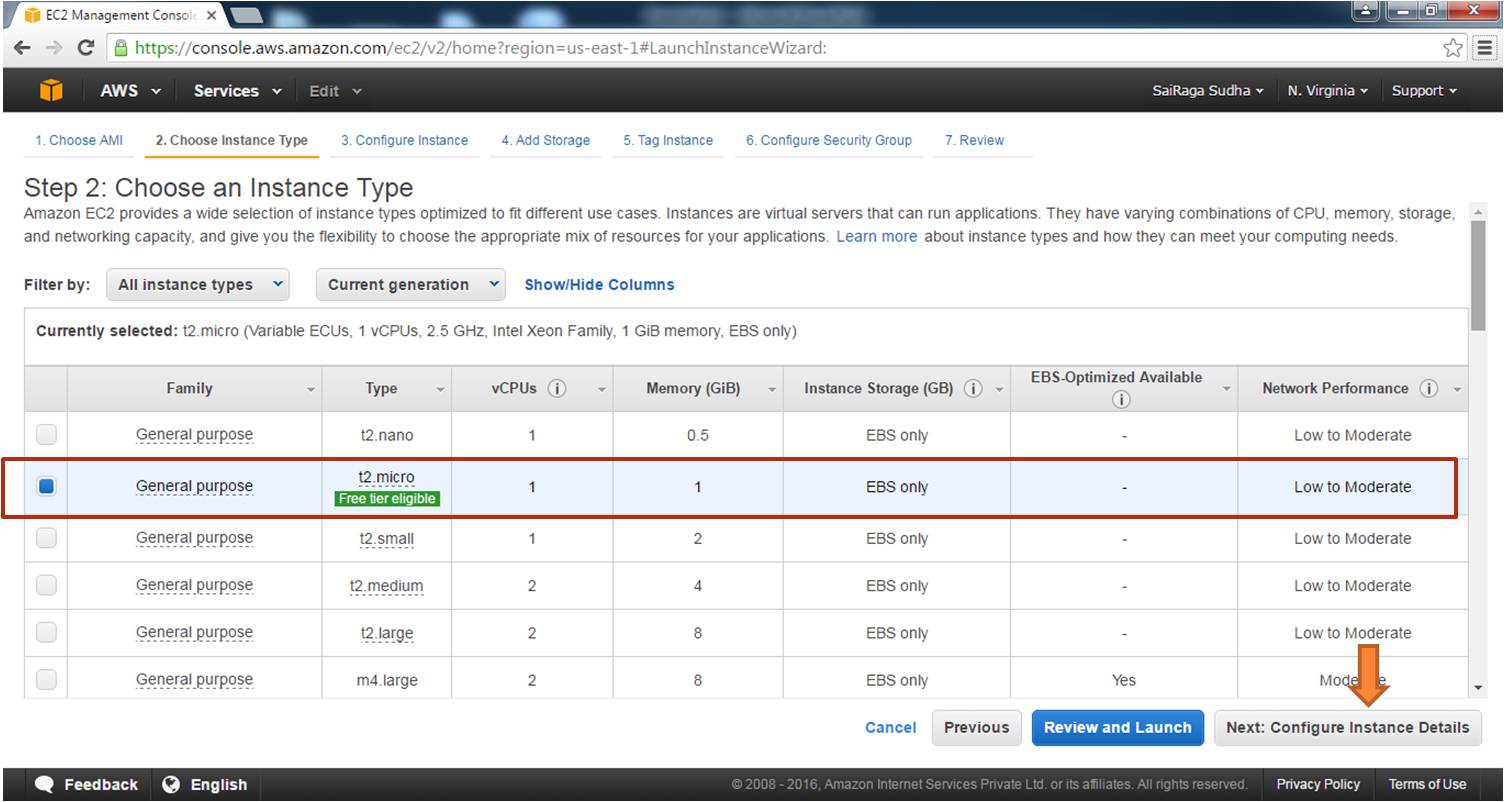The height and width of the screenshot is (802, 1504).
Task: Click the Network Performance info icon
Action: pyautogui.click(x=1429, y=389)
